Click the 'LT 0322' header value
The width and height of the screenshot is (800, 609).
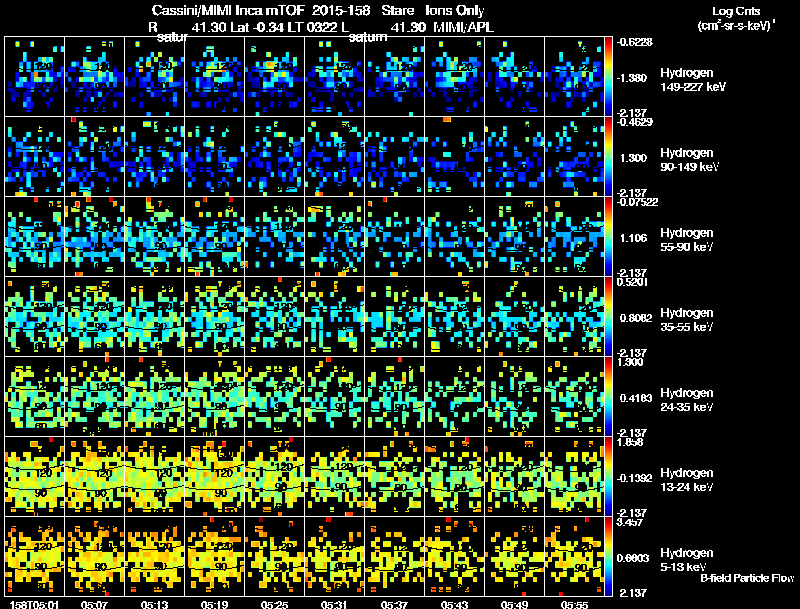tap(310, 27)
